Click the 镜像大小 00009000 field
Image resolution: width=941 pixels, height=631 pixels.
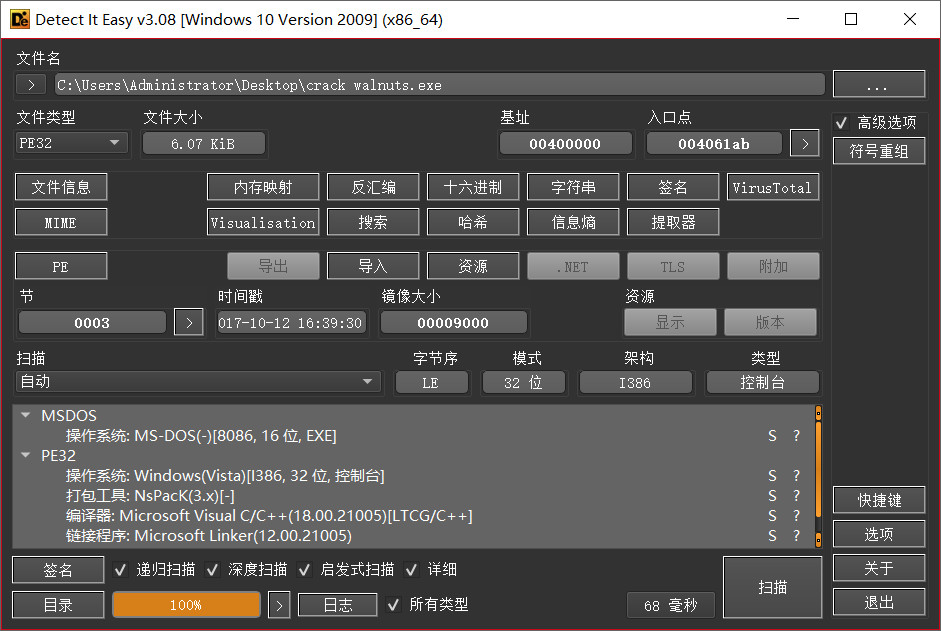tap(454, 322)
